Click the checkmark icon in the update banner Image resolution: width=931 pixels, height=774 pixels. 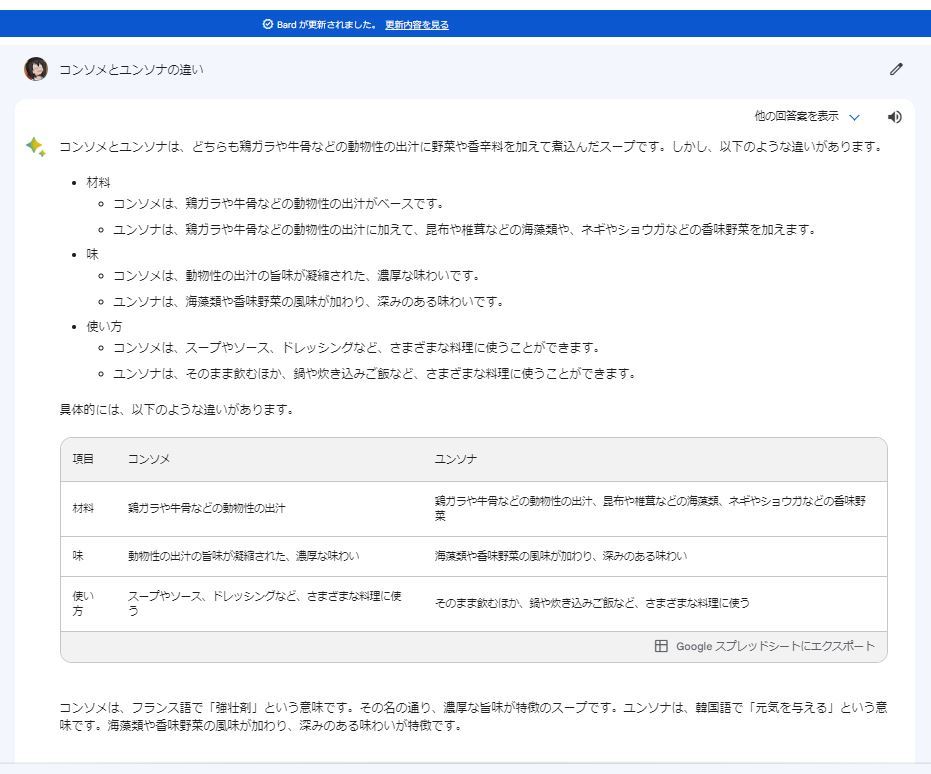click(x=267, y=25)
